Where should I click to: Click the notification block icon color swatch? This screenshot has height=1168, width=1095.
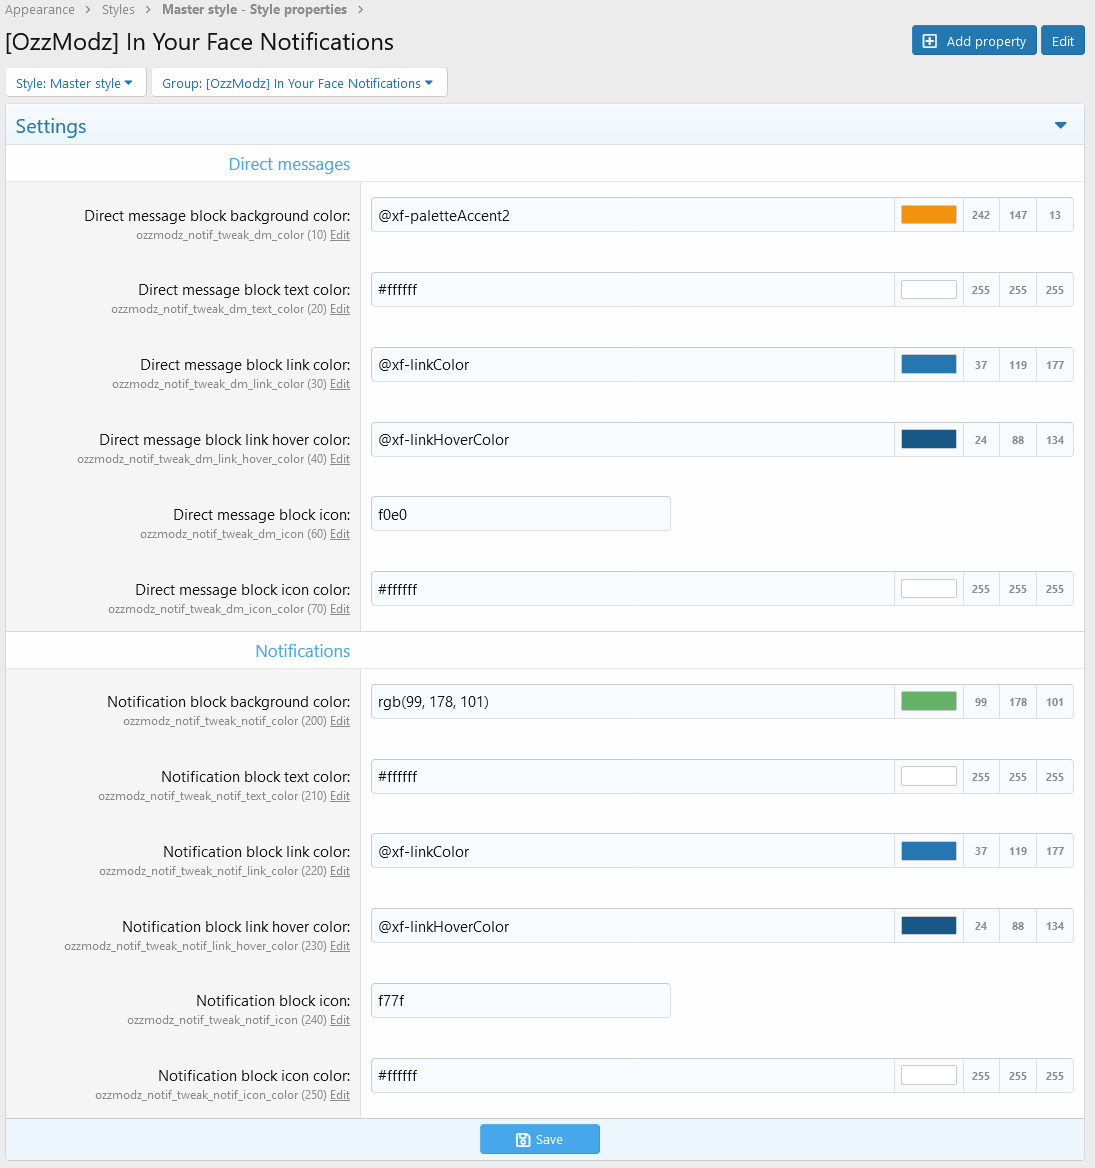click(x=928, y=1076)
